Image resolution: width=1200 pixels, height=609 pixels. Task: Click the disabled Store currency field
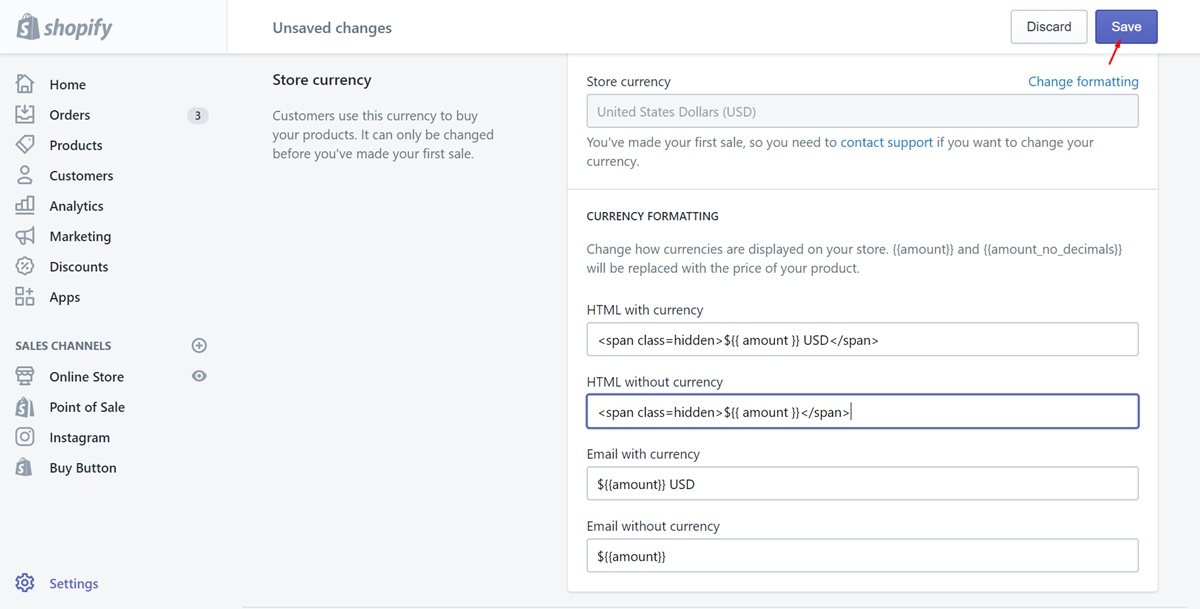pyautogui.click(x=862, y=111)
